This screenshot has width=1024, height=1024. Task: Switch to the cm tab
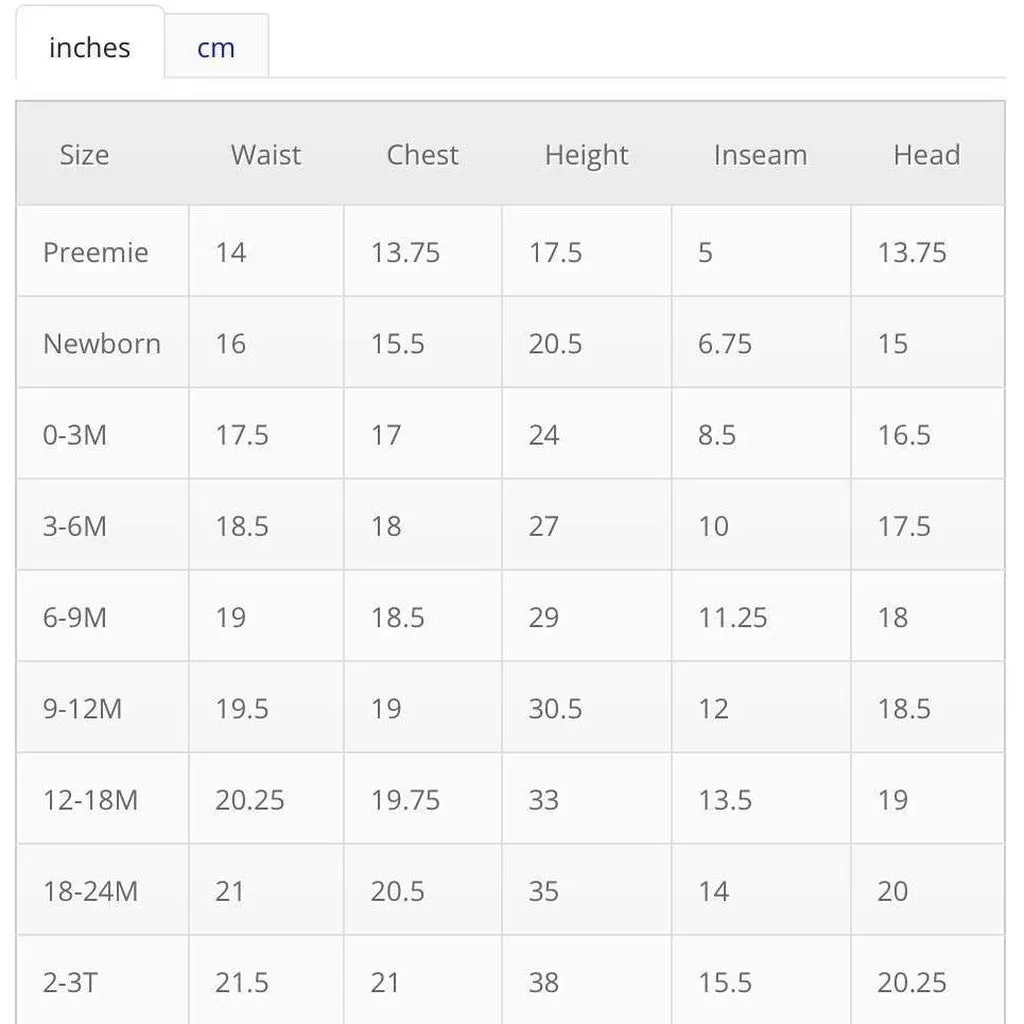tap(216, 46)
